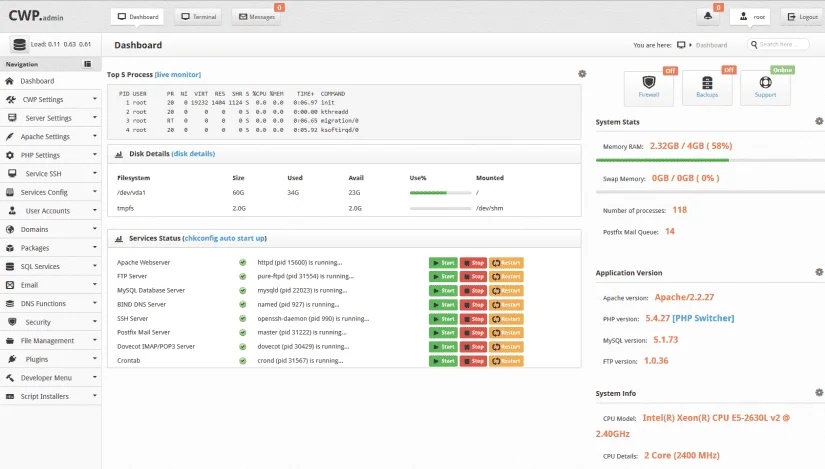Click the Search here input field
Screen dimensions: 825x469
coord(778,45)
